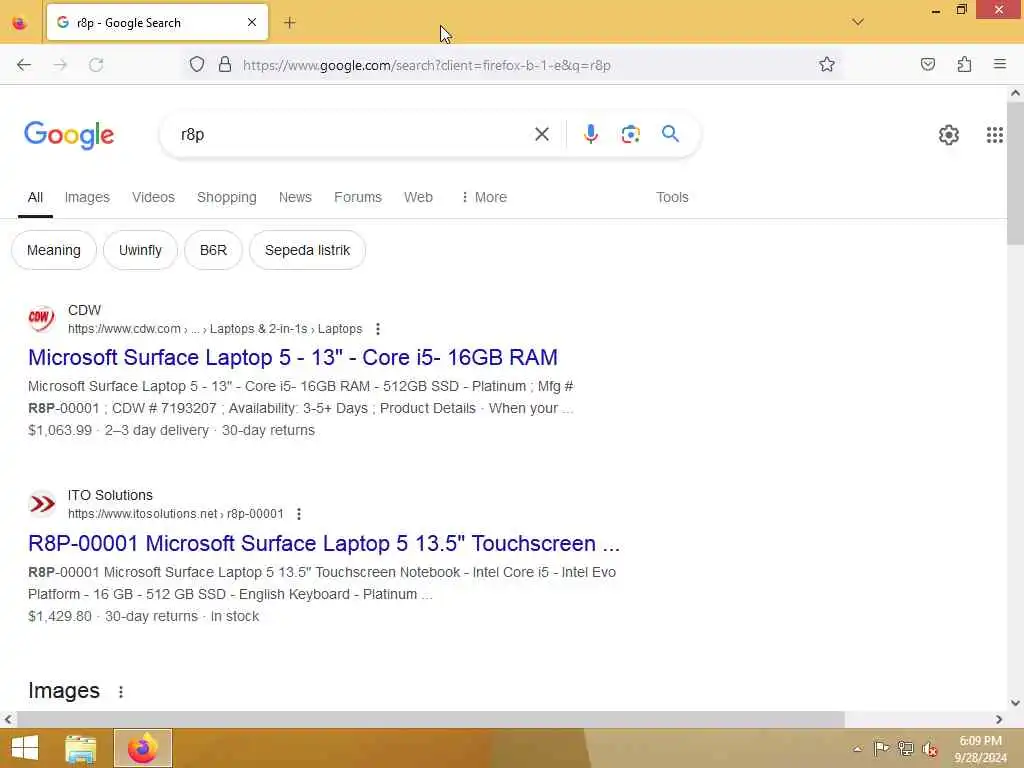Switch to News results tab
The height and width of the screenshot is (768, 1024).
click(x=295, y=197)
